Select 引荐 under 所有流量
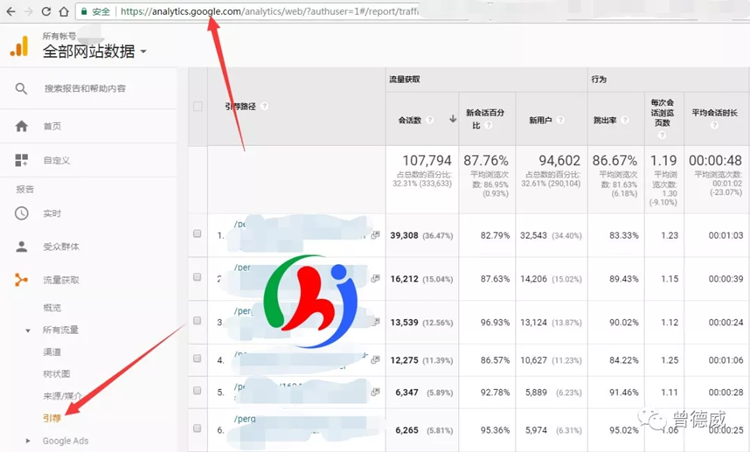This screenshot has height=452, width=750. click(x=52, y=418)
